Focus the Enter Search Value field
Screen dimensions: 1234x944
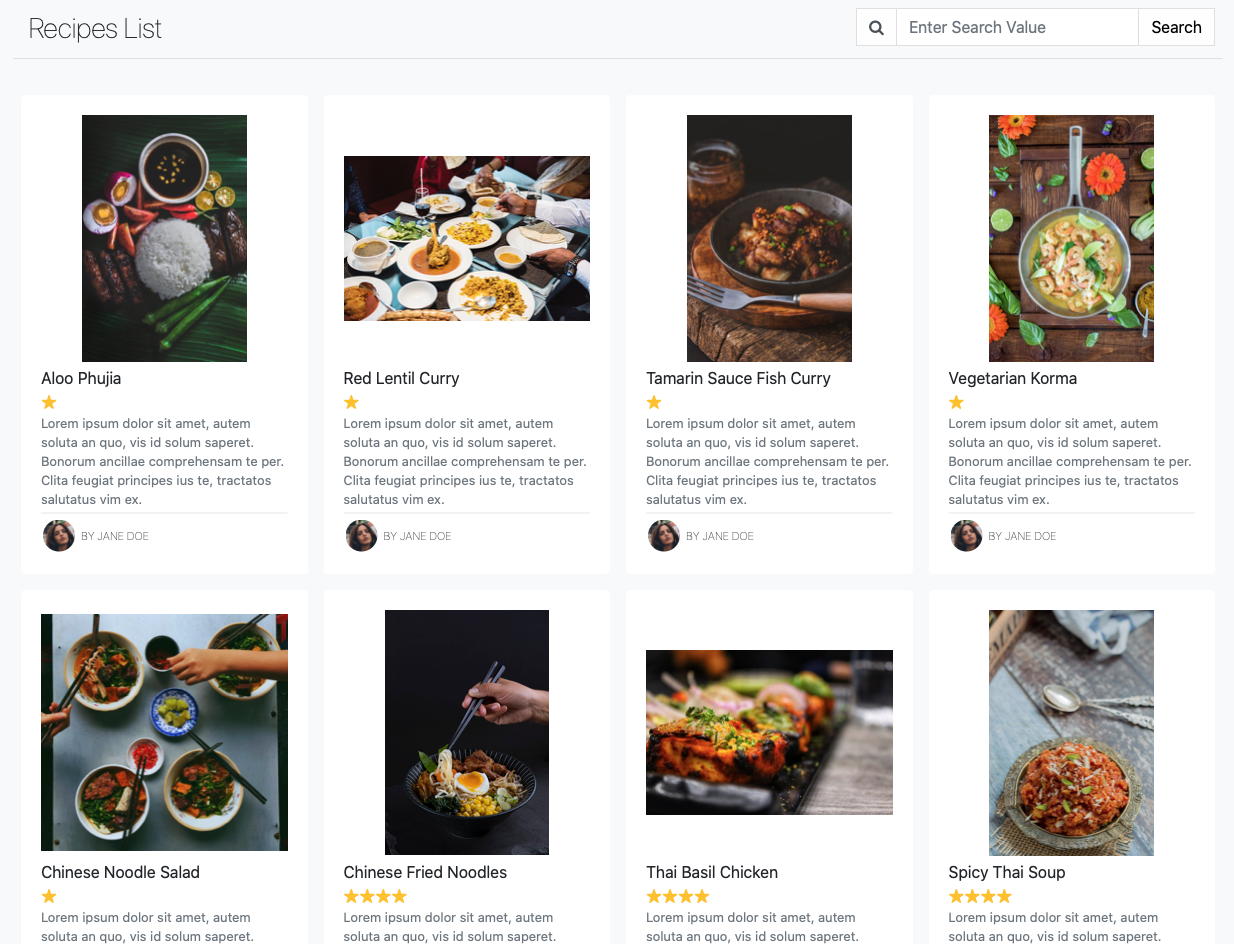tap(1016, 28)
